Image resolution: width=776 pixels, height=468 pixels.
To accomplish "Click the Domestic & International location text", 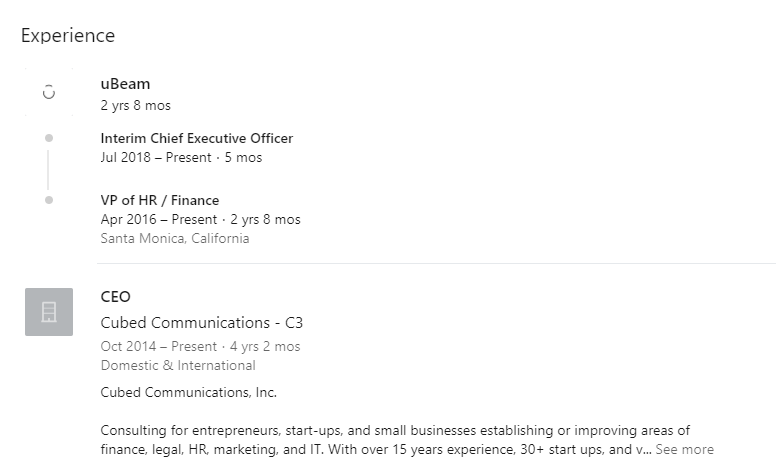I will tap(178, 366).
